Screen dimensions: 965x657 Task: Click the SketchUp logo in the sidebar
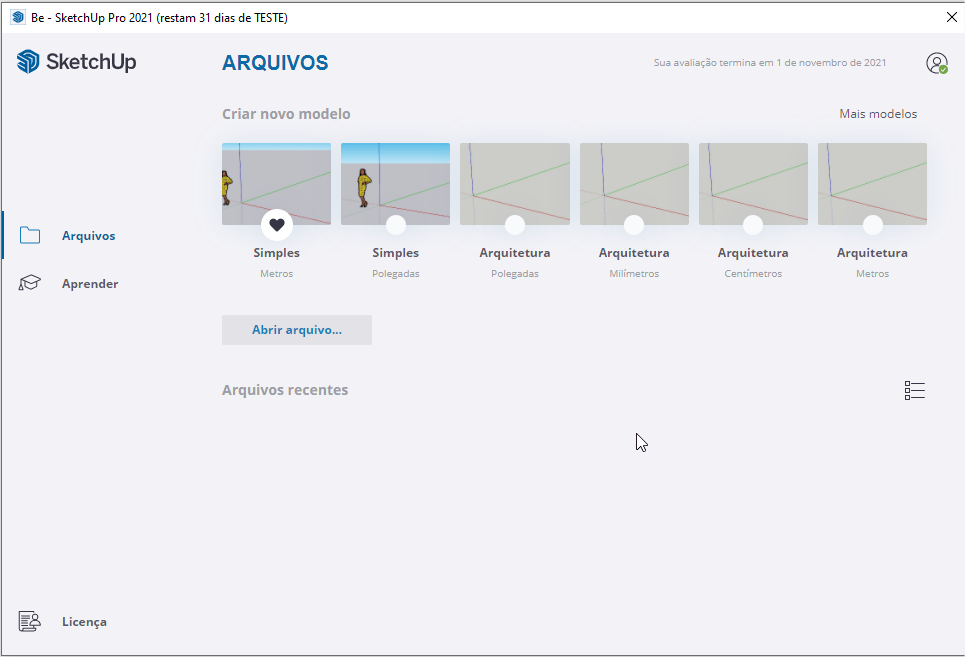[x=76, y=62]
